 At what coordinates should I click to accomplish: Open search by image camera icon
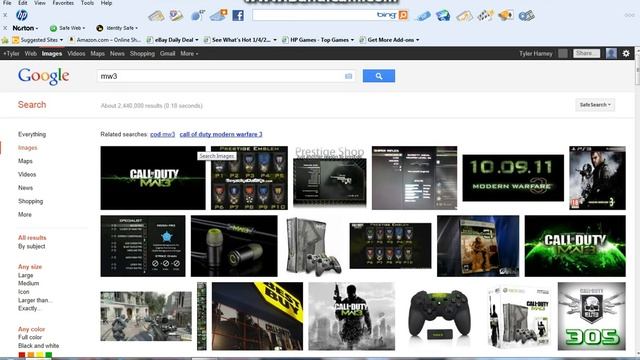pyautogui.click(x=348, y=76)
